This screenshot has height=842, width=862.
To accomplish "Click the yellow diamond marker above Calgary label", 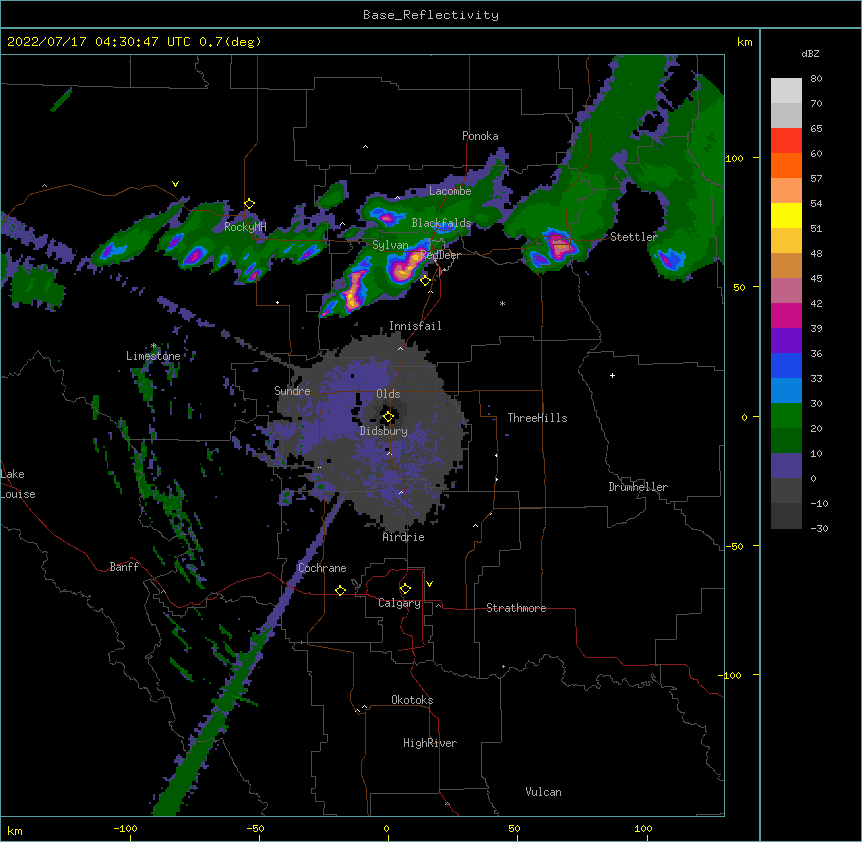I will pyautogui.click(x=405, y=589).
